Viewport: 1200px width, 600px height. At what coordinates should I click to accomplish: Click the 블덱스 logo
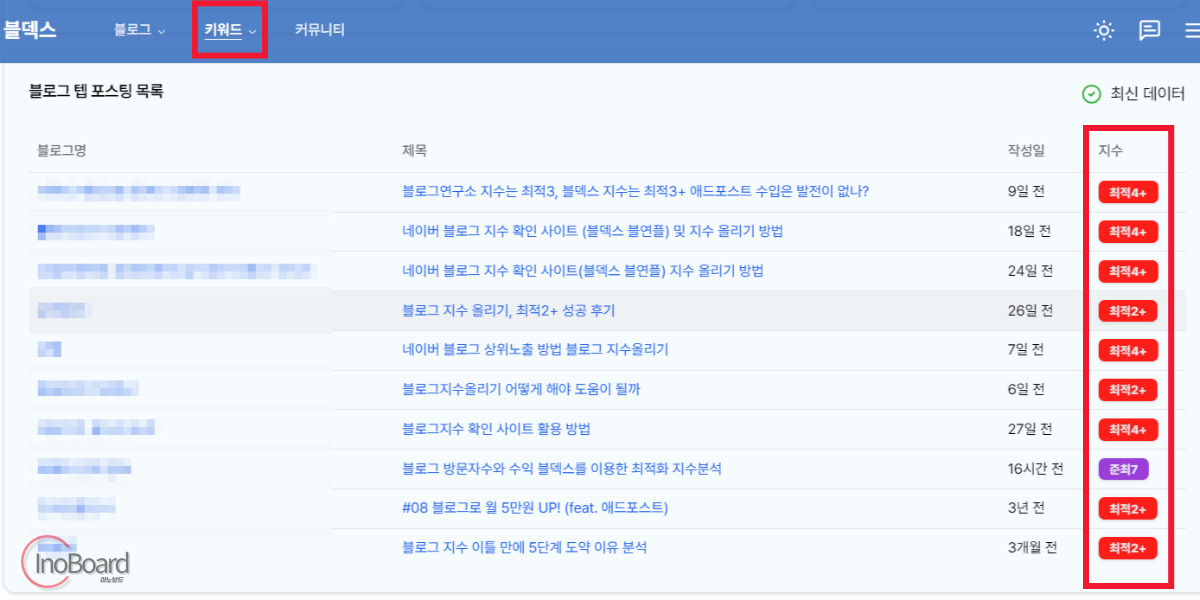(28, 30)
